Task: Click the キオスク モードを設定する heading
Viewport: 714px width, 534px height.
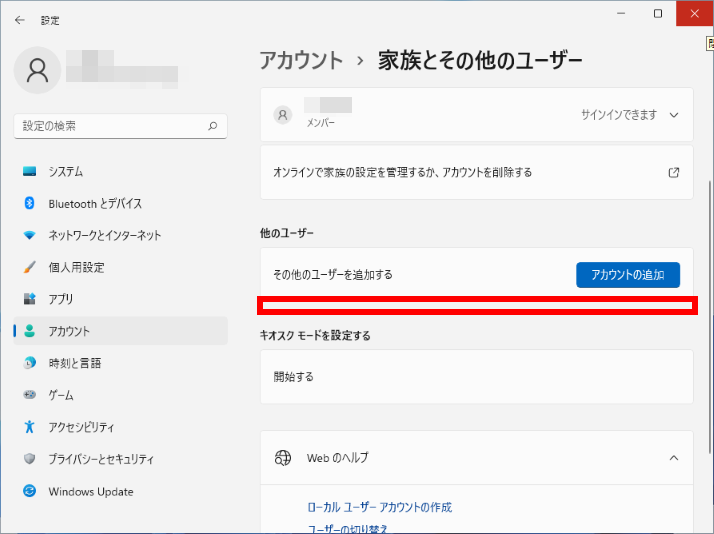Action: click(x=315, y=336)
